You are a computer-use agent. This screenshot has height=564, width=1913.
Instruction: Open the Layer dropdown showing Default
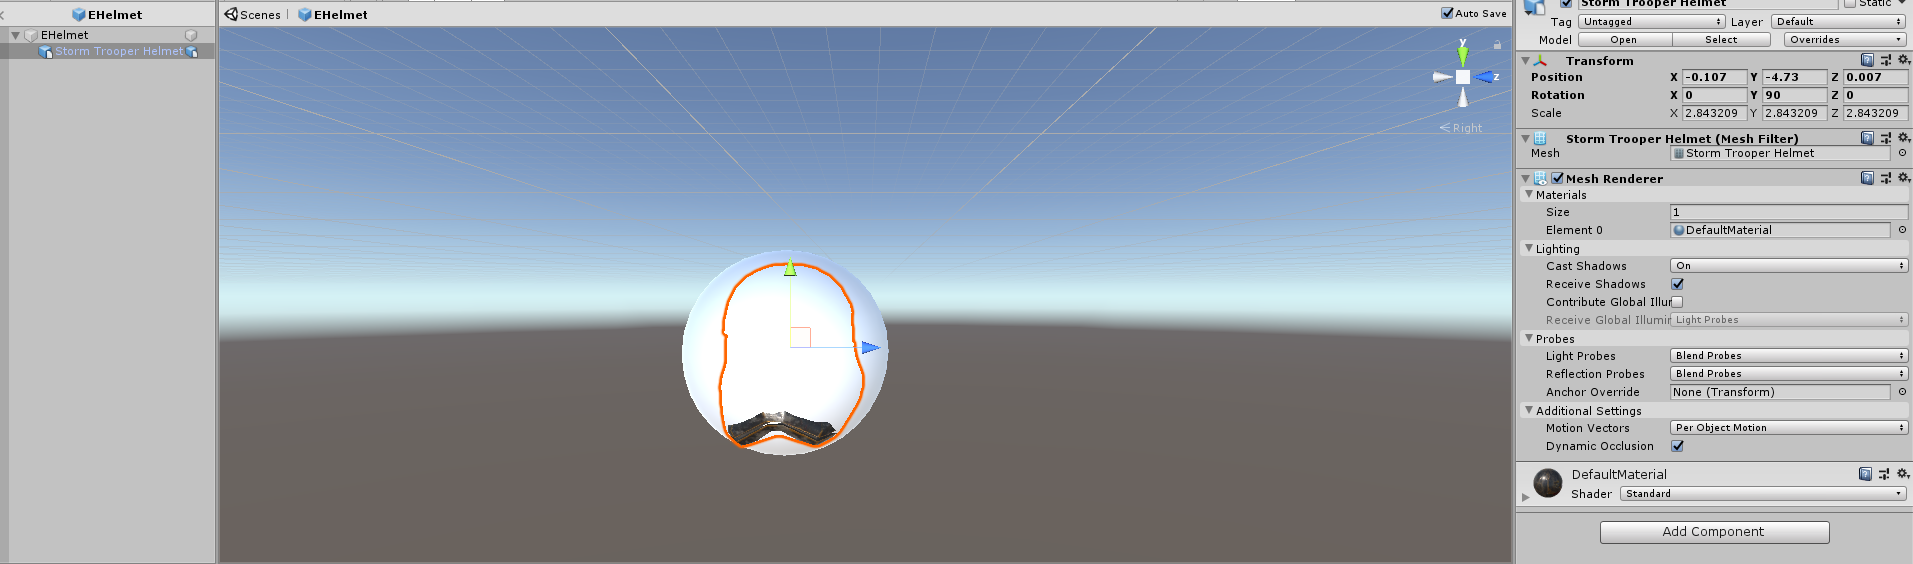point(1838,22)
